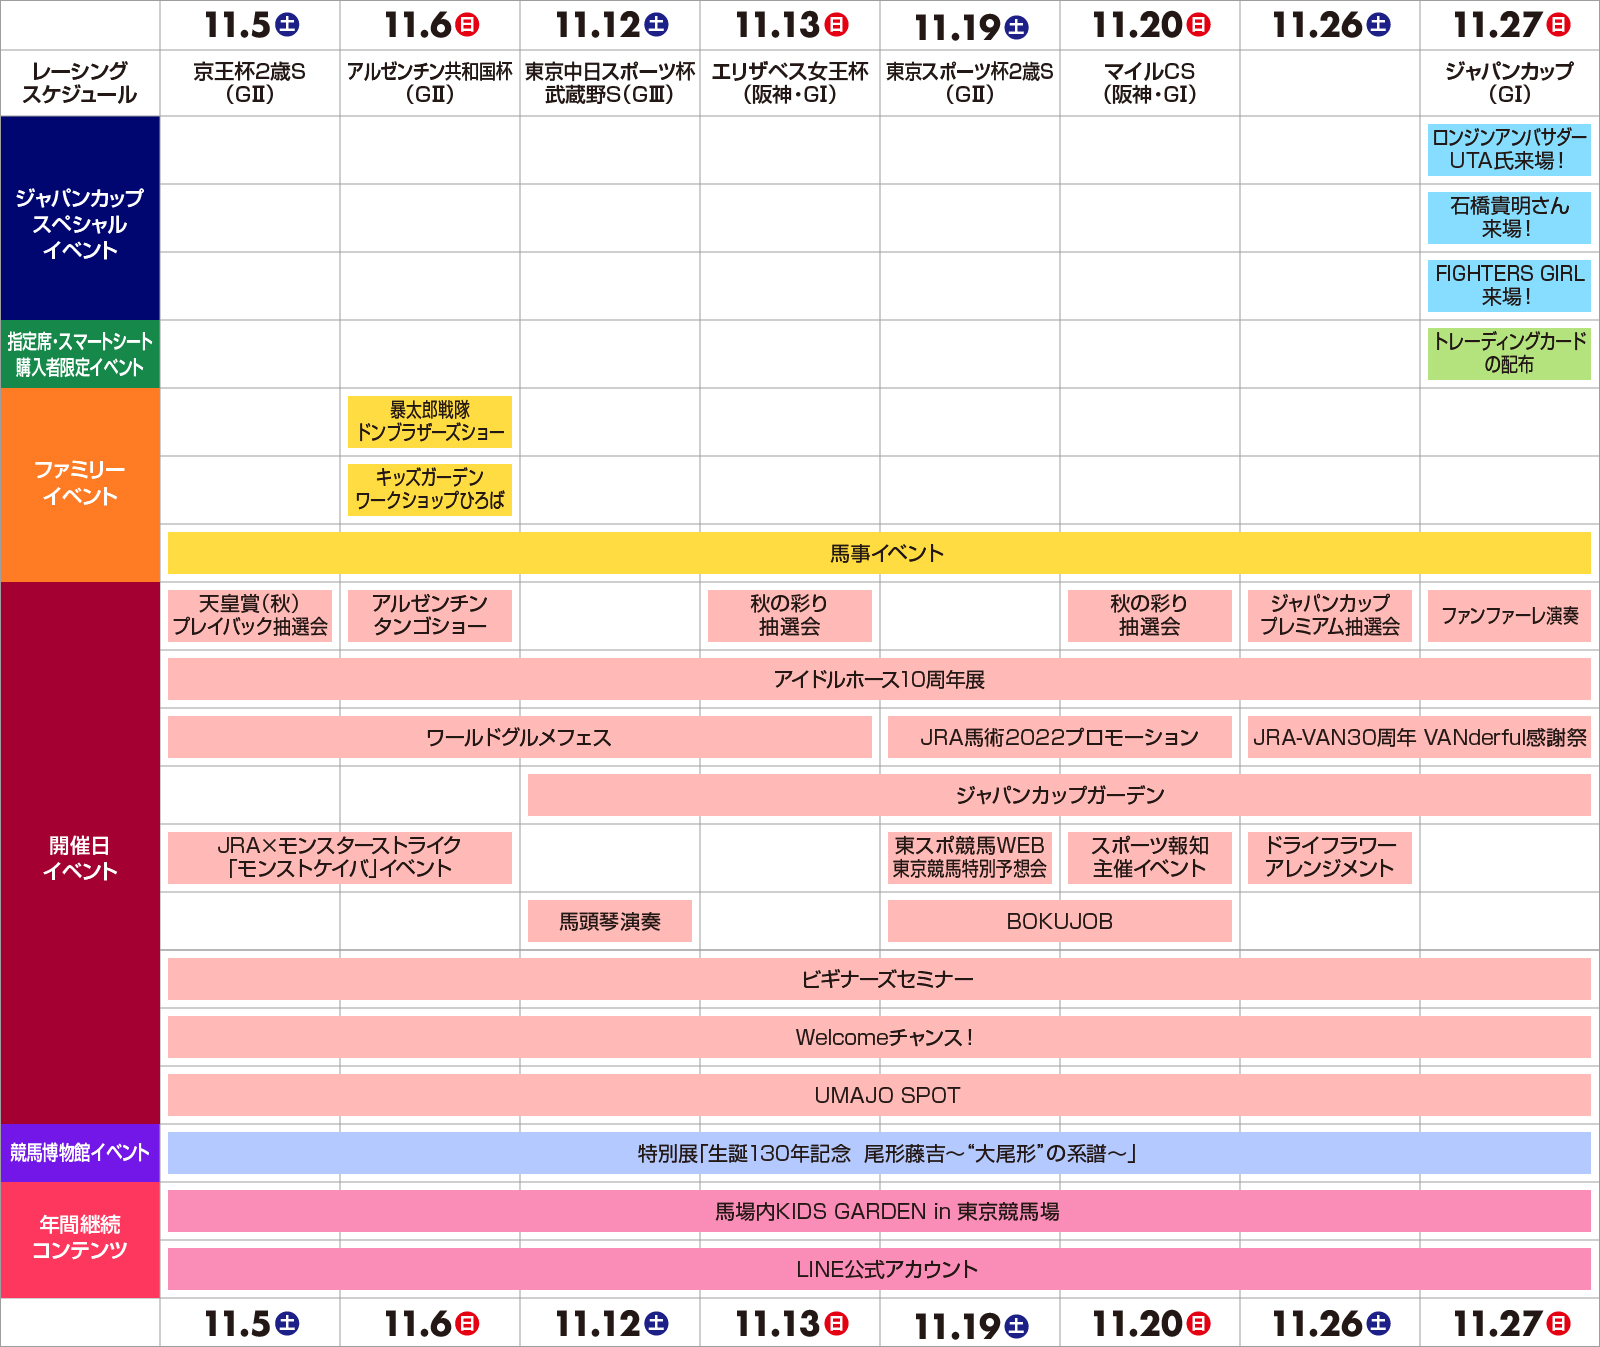
Task: Click the Saturday 土 icon beside top 11.5
Action: click(287, 25)
